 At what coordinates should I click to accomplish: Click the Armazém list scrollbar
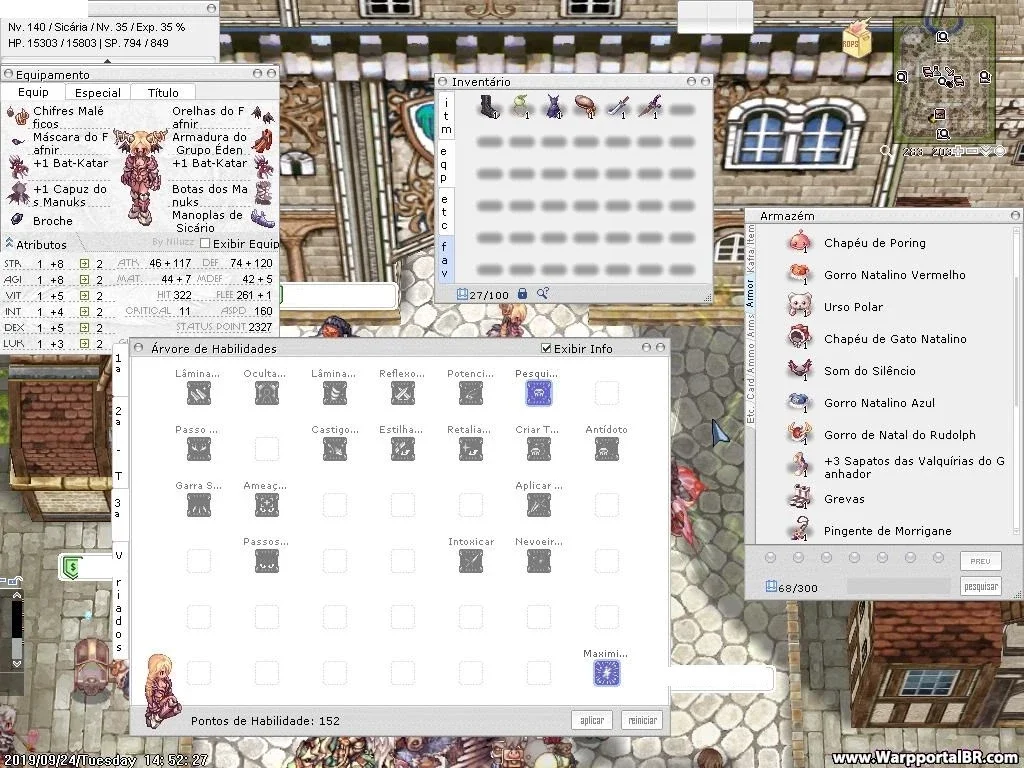(1017, 383)
